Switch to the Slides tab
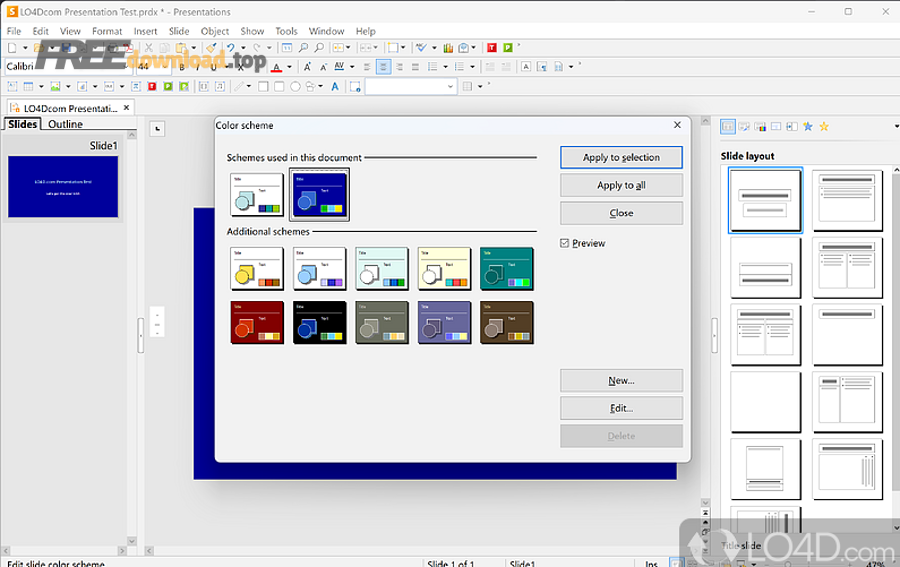900x567 pixels. pos(22,124)
